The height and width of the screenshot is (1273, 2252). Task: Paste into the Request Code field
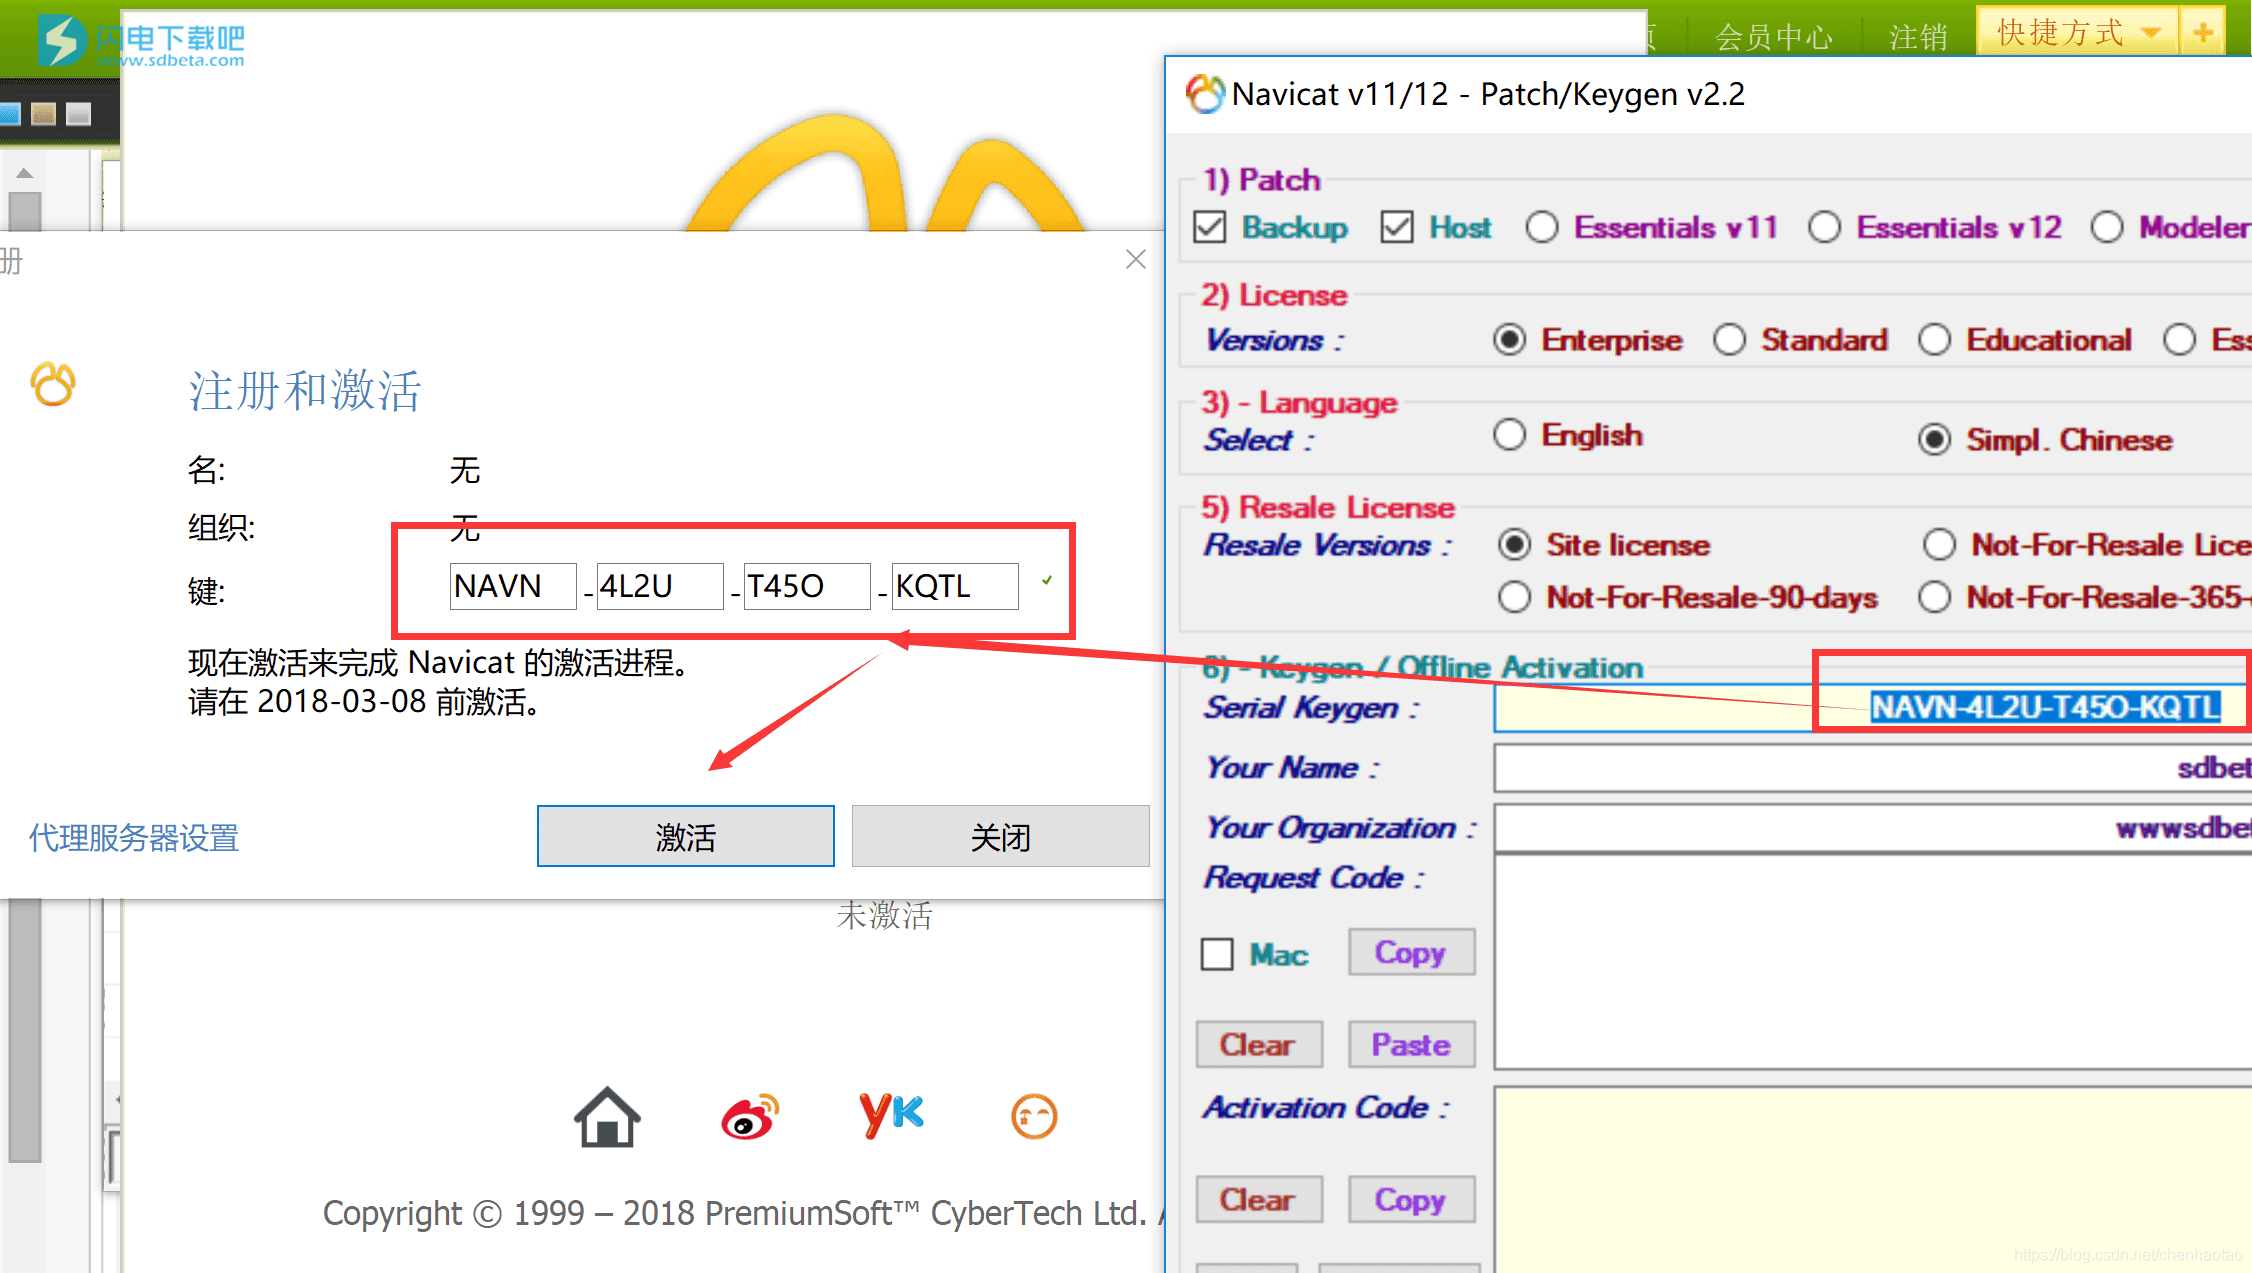pos(1411,1044)
